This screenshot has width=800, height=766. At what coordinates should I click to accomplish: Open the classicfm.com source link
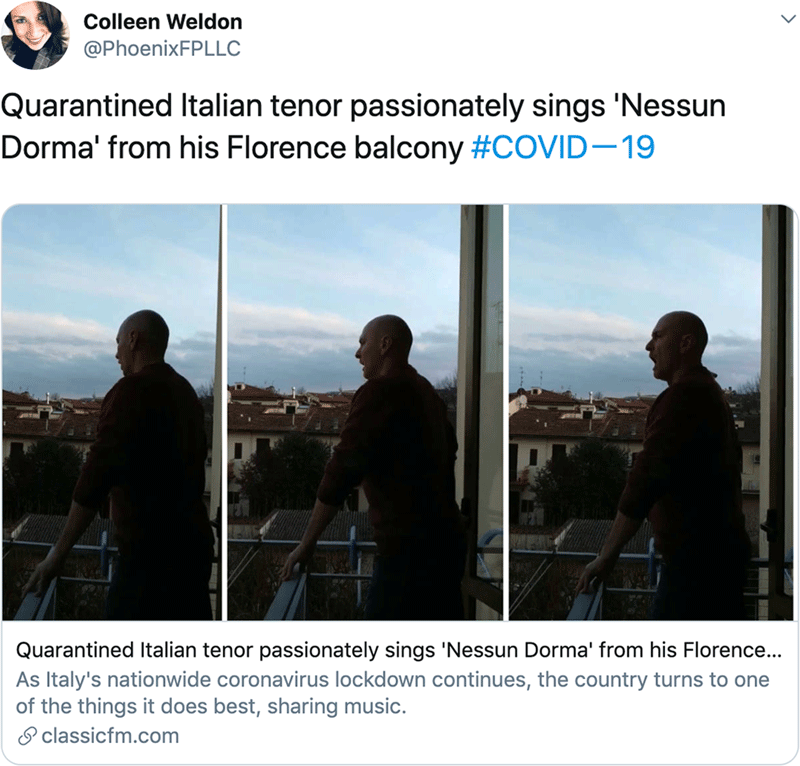pyautogui.click(x=110, y=737)
